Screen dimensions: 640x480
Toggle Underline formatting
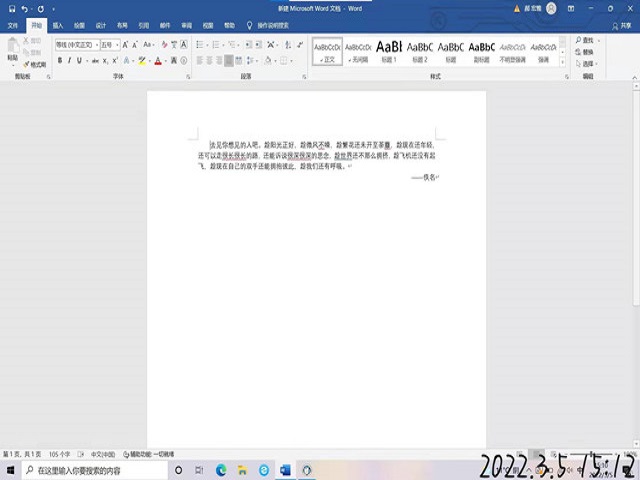click(79, 61)
